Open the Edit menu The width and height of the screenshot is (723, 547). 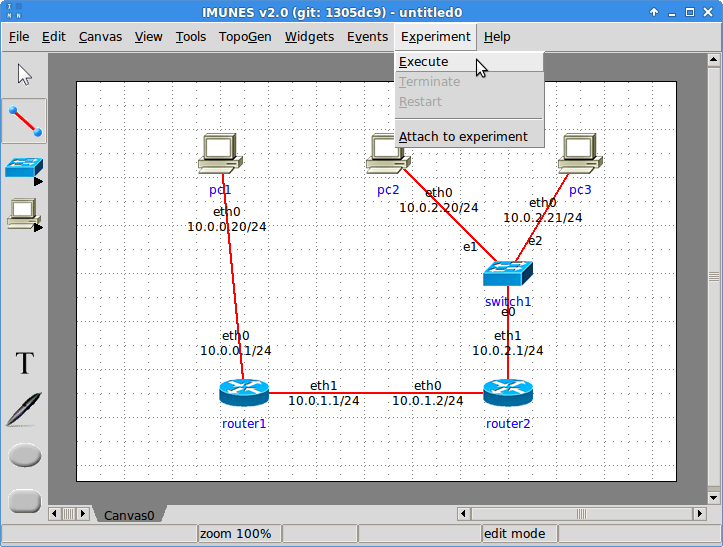coord(53,37)
